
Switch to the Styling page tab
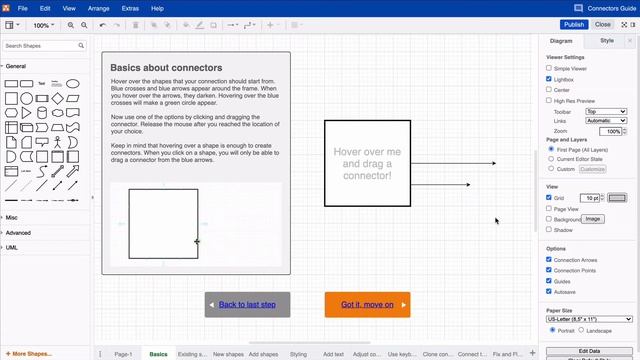[x=298, y=354]
